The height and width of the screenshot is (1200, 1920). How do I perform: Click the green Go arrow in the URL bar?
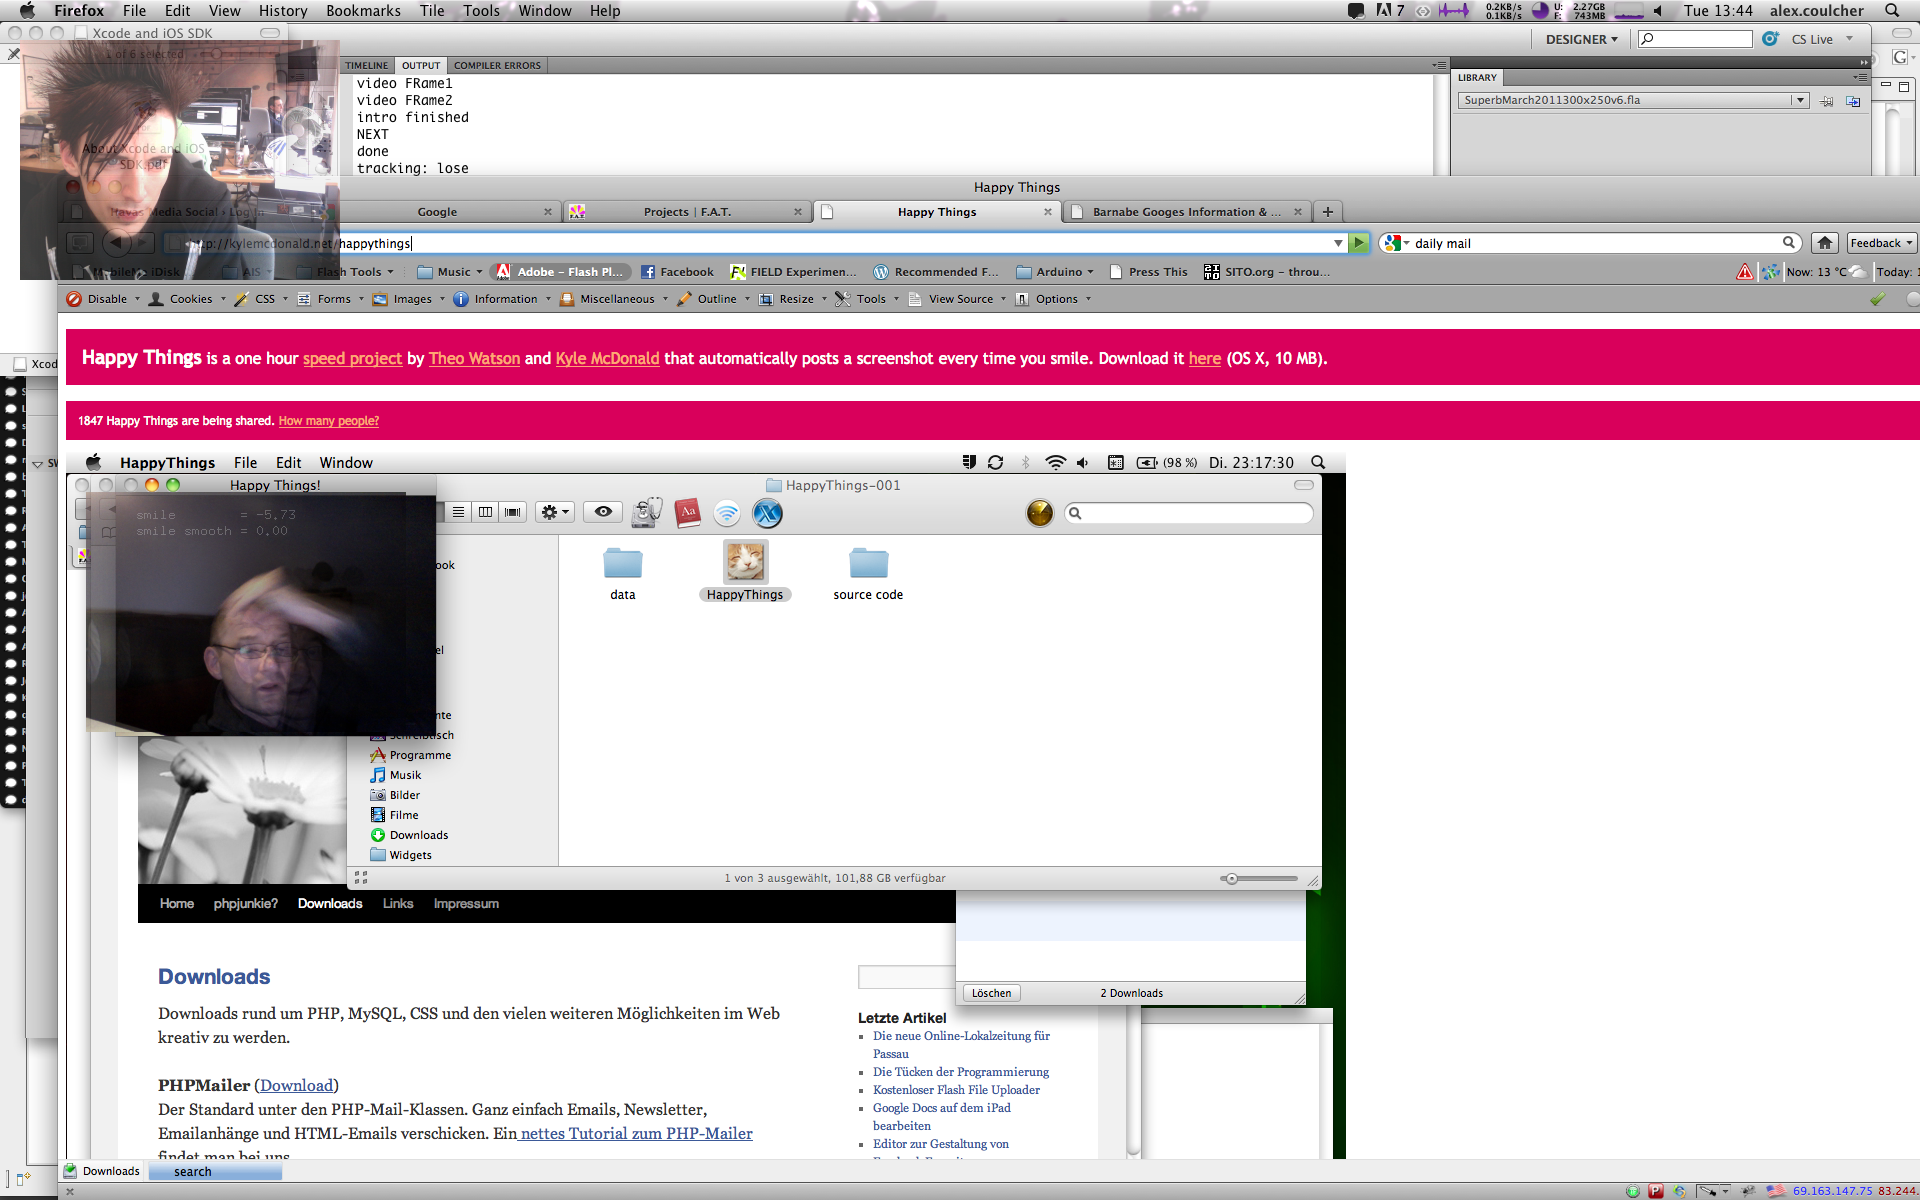point(1359,243)
